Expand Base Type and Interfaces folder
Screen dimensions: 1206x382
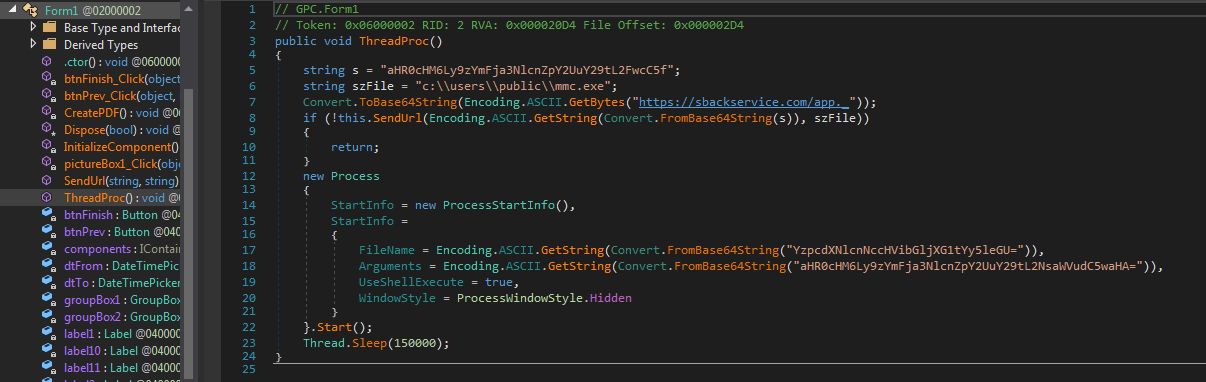[34, 27]
